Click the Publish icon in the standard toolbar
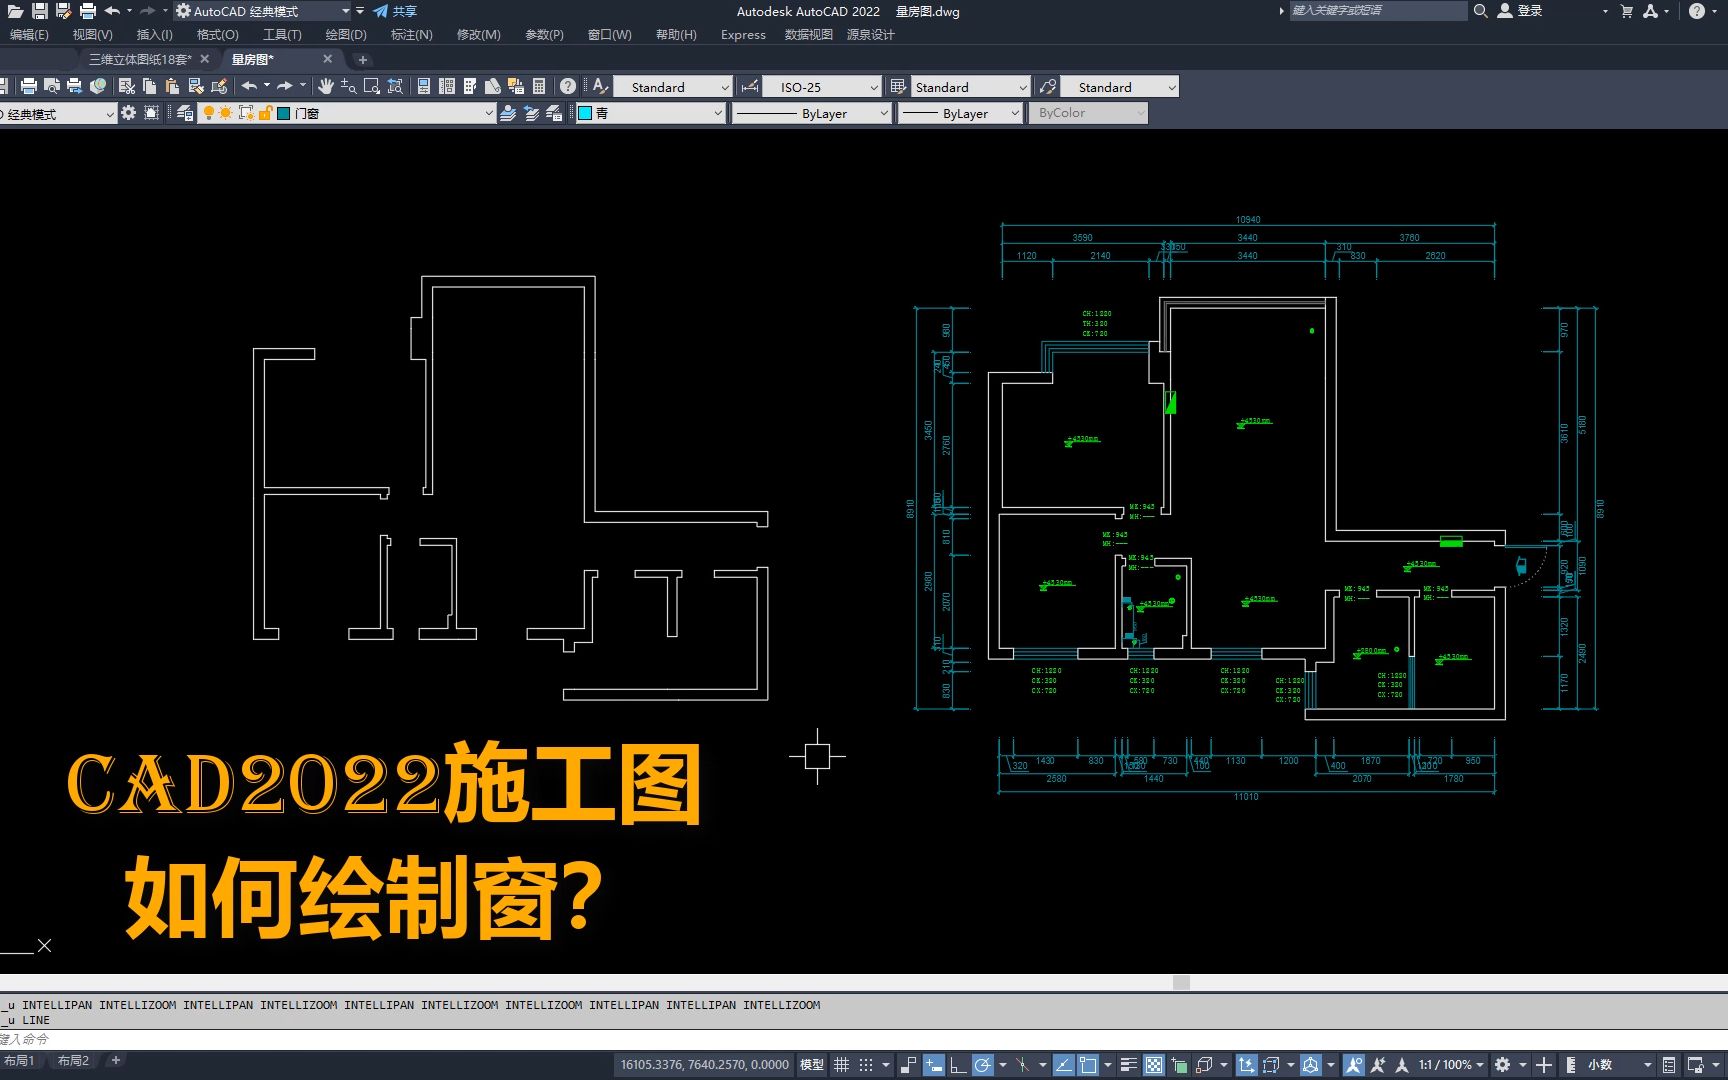Screen dimensions: 1728x1080 [74, 86]
